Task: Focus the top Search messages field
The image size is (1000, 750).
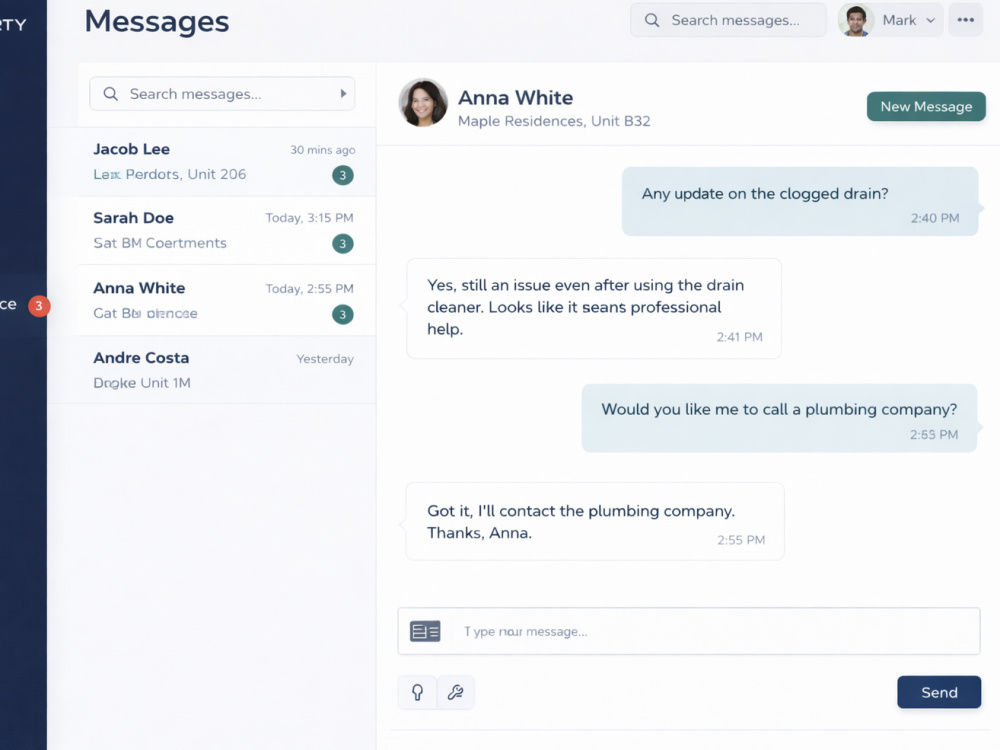Action: [728, 20]
